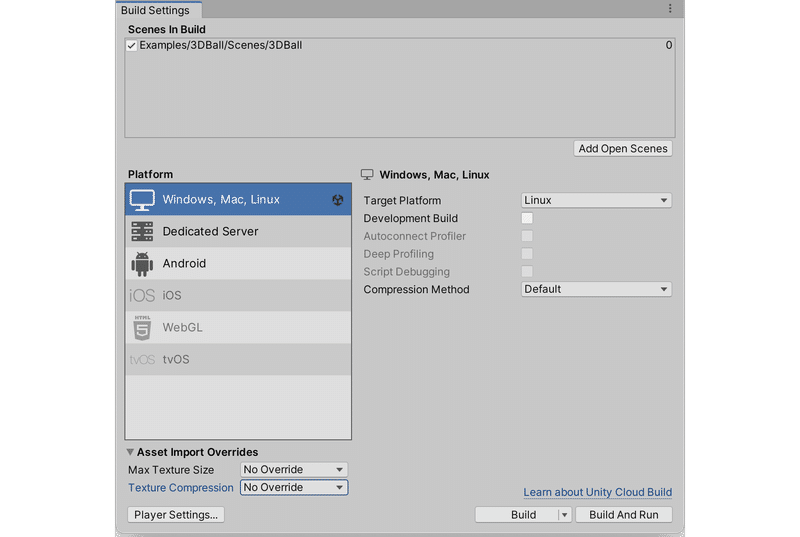Click the tvOS platform icon

pyautogui.click(x=142, y=360)
